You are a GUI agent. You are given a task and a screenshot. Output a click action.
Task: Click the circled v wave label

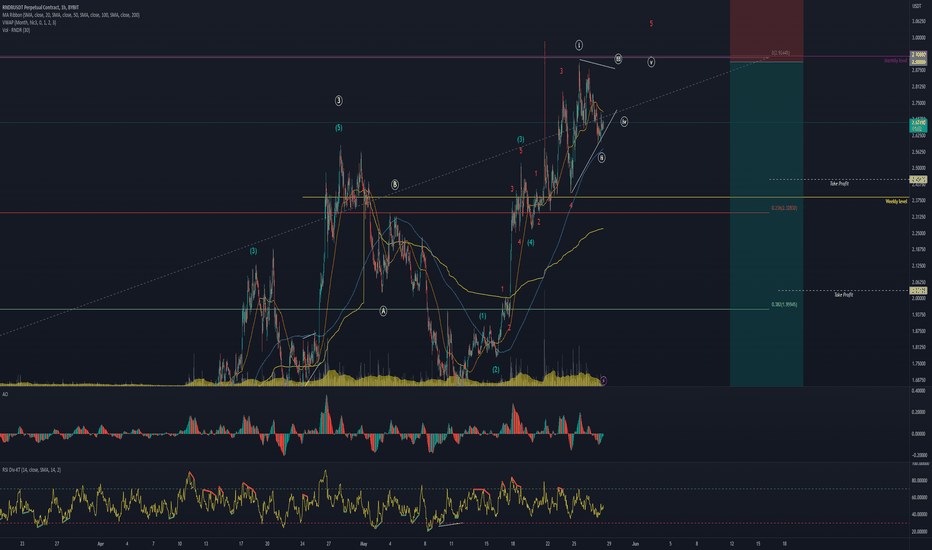pos(651,62)
